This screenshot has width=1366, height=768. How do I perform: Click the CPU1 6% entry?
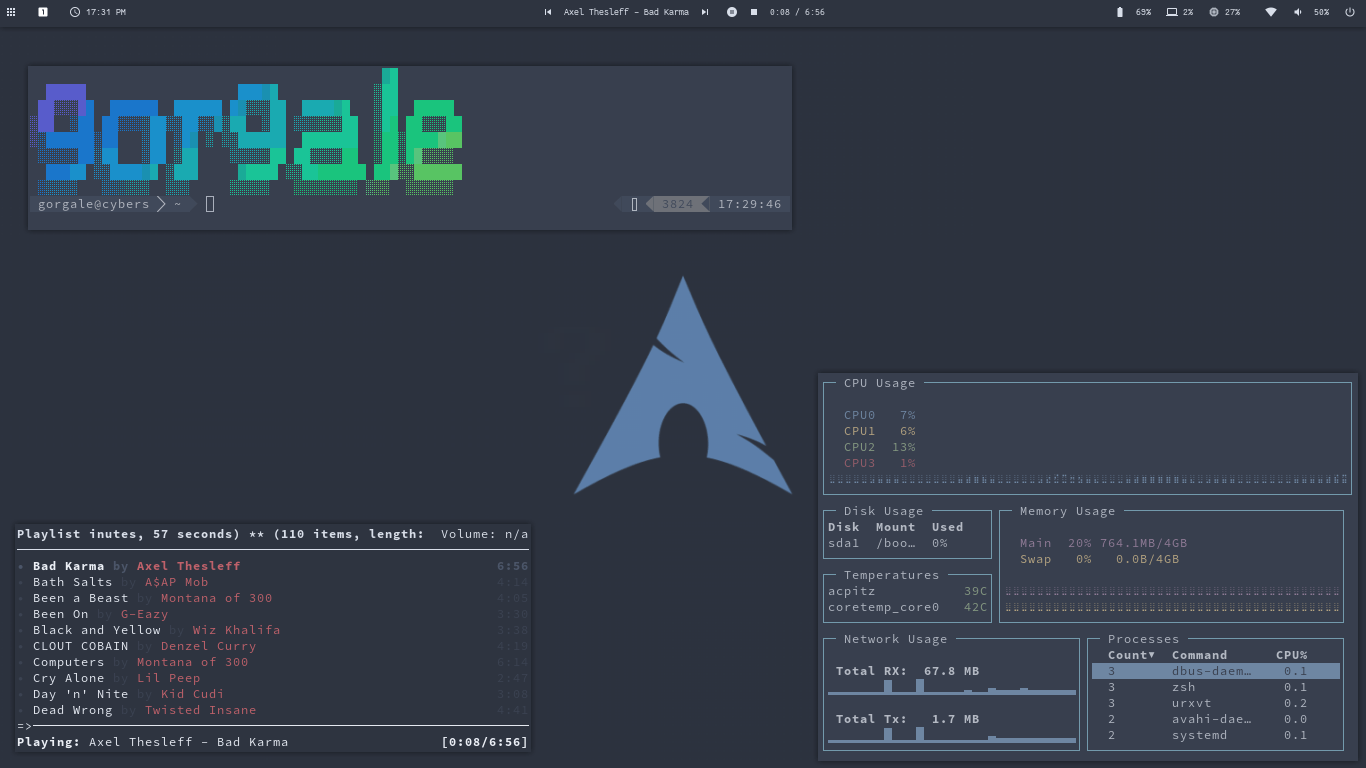click(x=879, y=431)
